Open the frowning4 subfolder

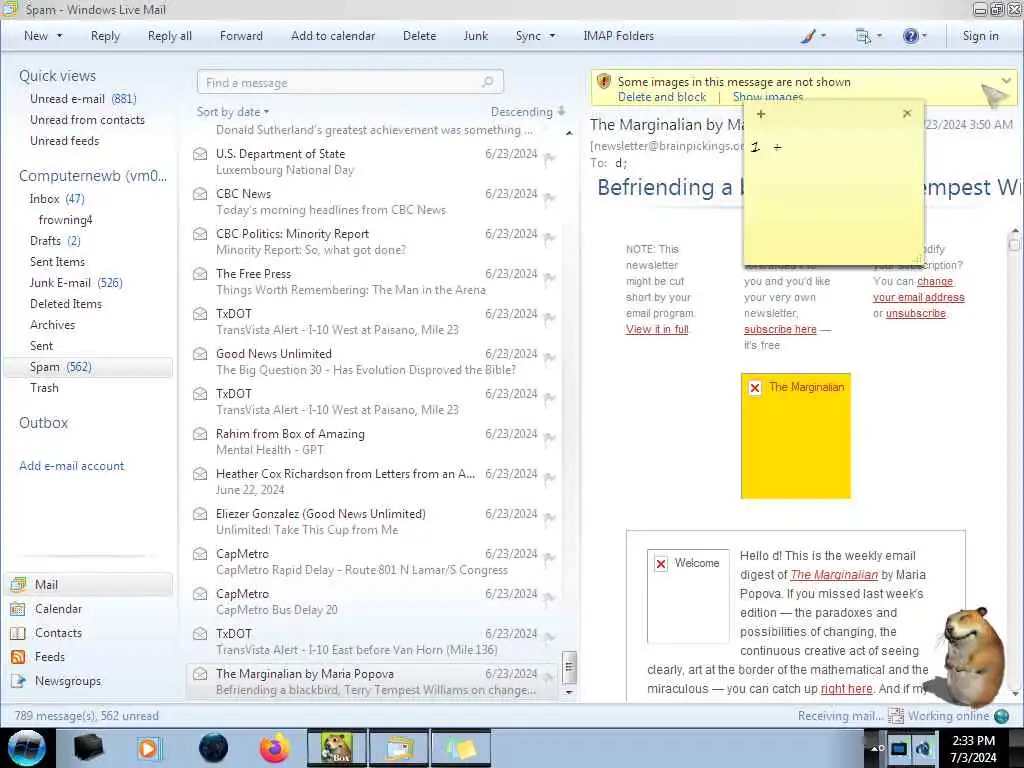click(65, 219)
